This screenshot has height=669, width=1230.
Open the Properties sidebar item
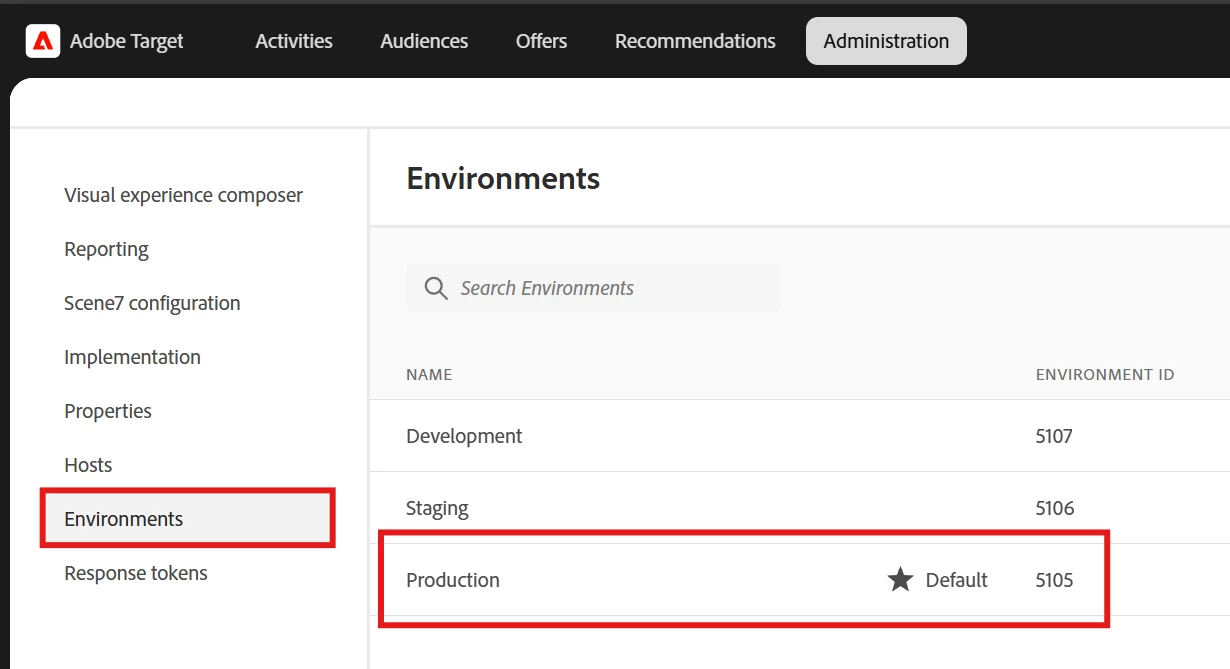point(108,411)
